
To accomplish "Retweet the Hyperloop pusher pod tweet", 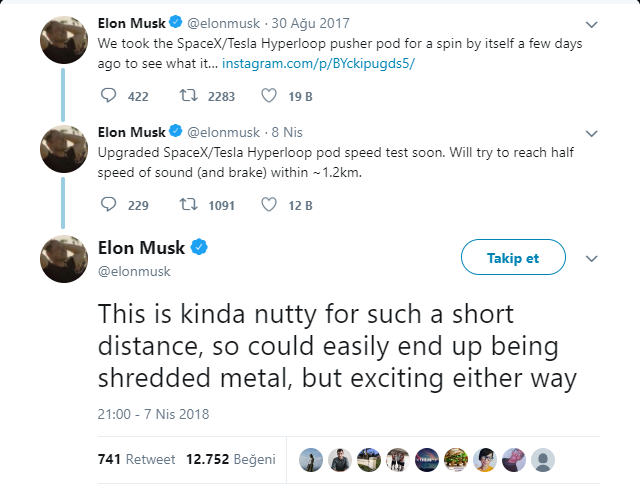I will point(187,96).
